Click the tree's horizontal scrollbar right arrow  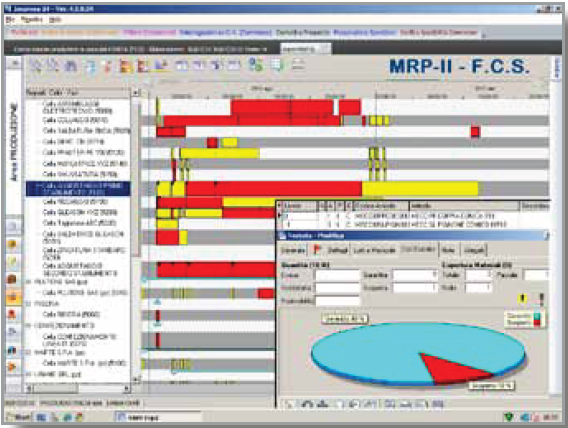coord(126,389)
